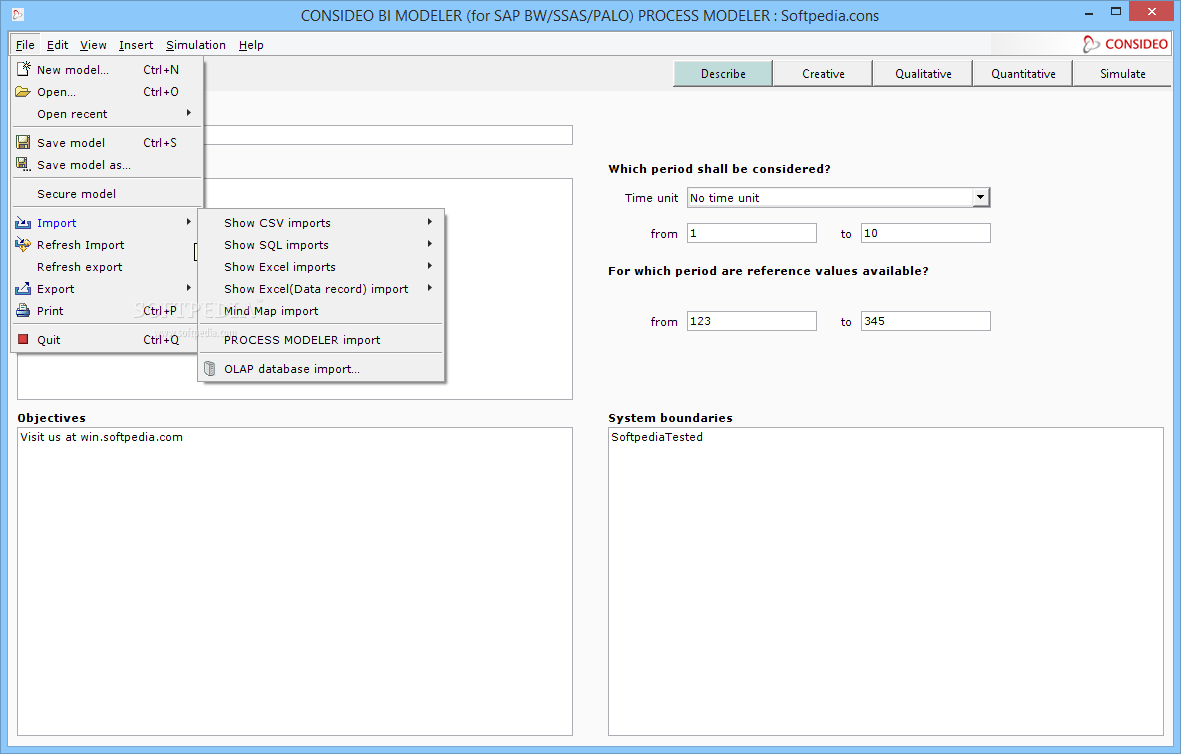Viewport: 1181px width, 754px height.
Task: Click the OLAP database import icon
Action: pos(210,368)
